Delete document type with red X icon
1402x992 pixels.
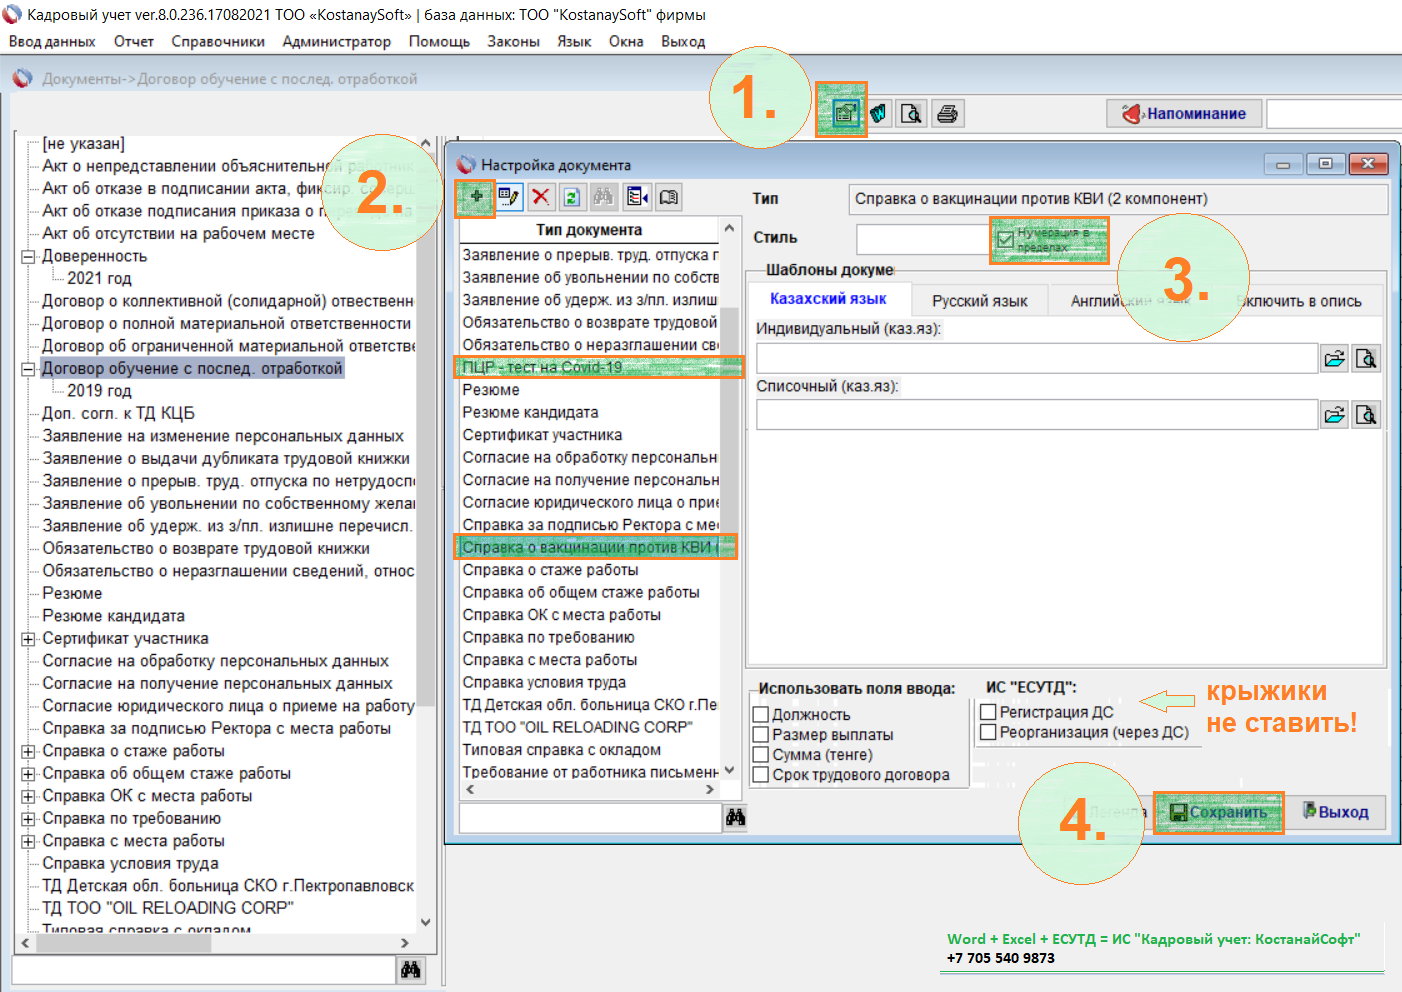[x=541, y=197]
